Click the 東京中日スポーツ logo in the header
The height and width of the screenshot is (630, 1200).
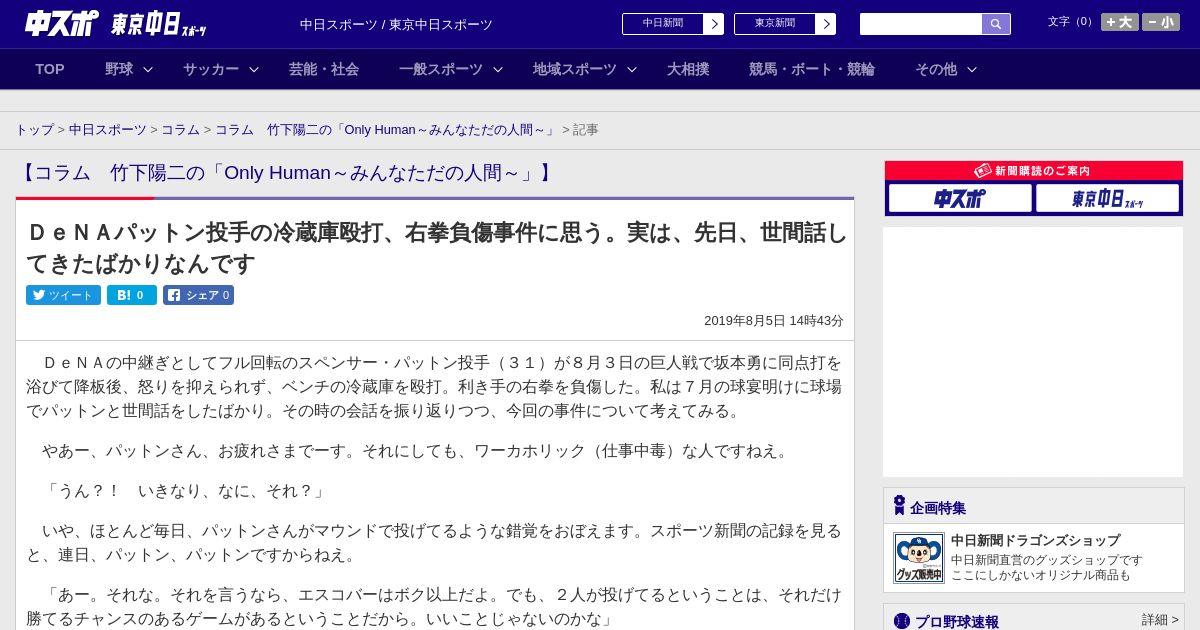tap(159, 24)
